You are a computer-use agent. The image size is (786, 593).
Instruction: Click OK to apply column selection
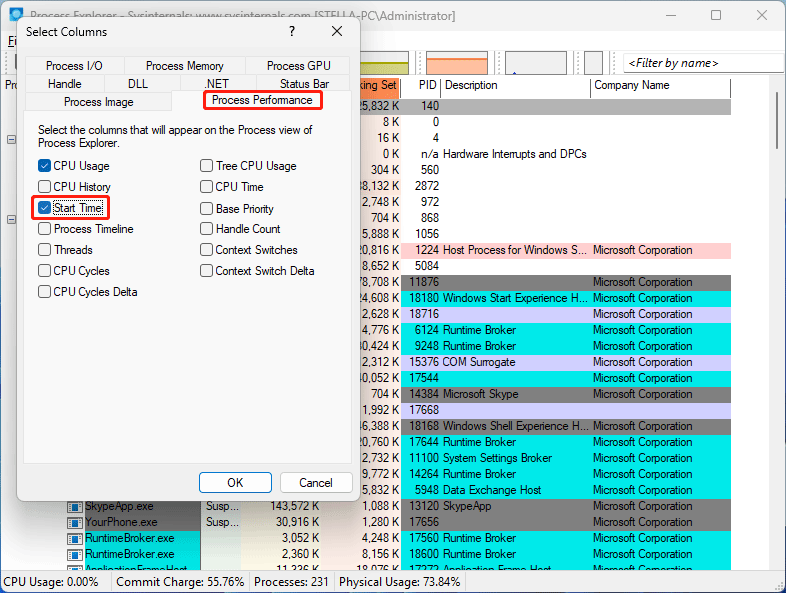[235, 483]
